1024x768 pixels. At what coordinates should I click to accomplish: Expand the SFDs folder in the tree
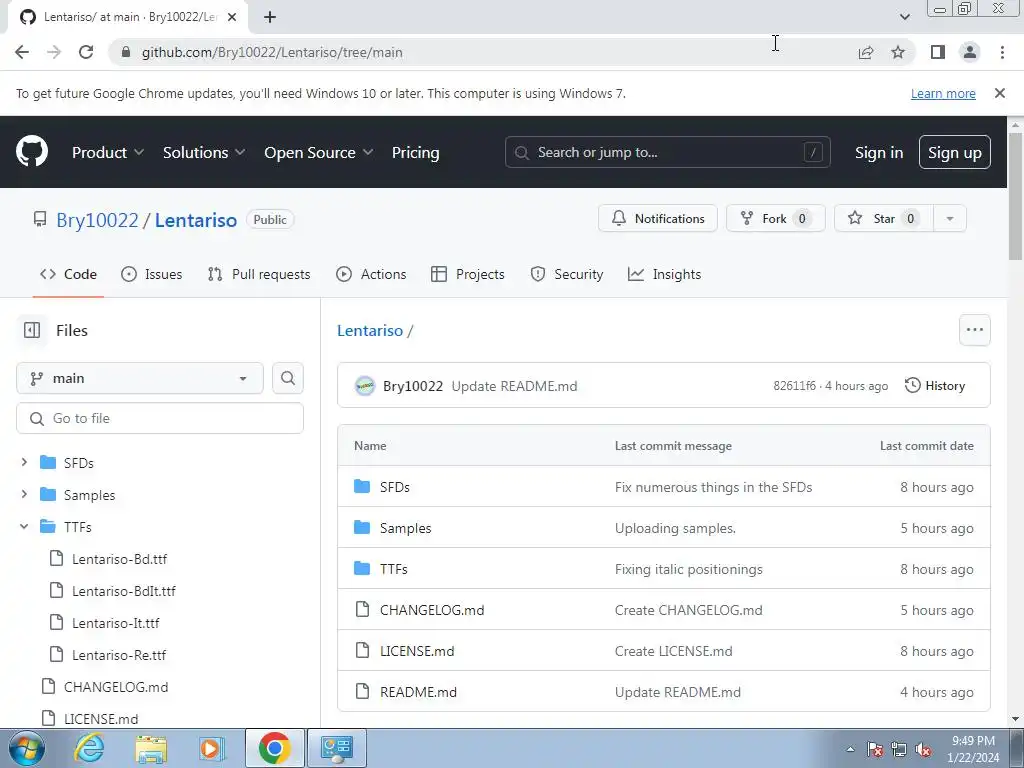pyautogui.click(x=24, y=462)
